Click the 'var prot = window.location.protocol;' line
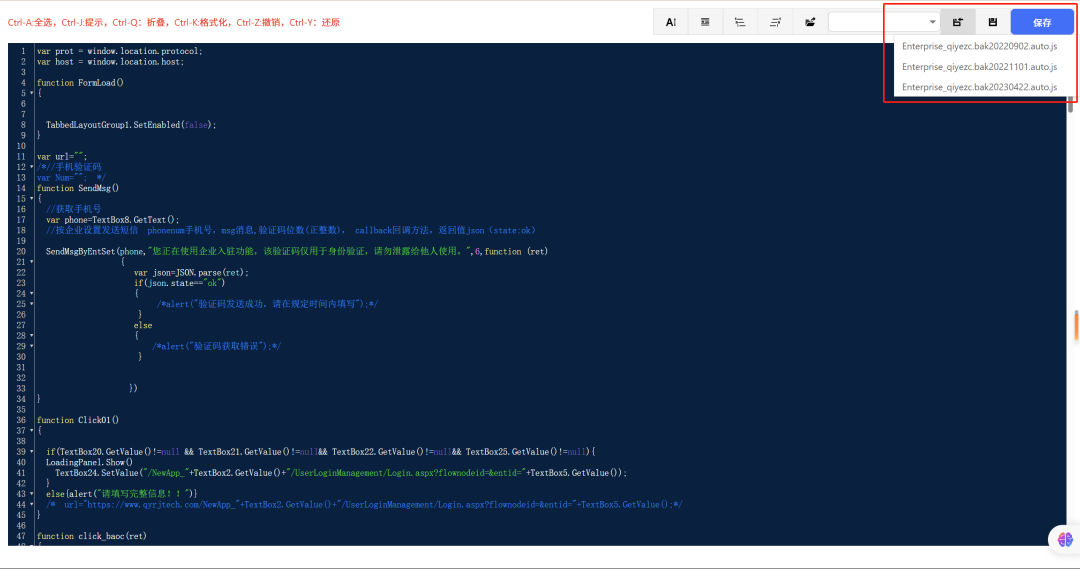 (120, 51)
